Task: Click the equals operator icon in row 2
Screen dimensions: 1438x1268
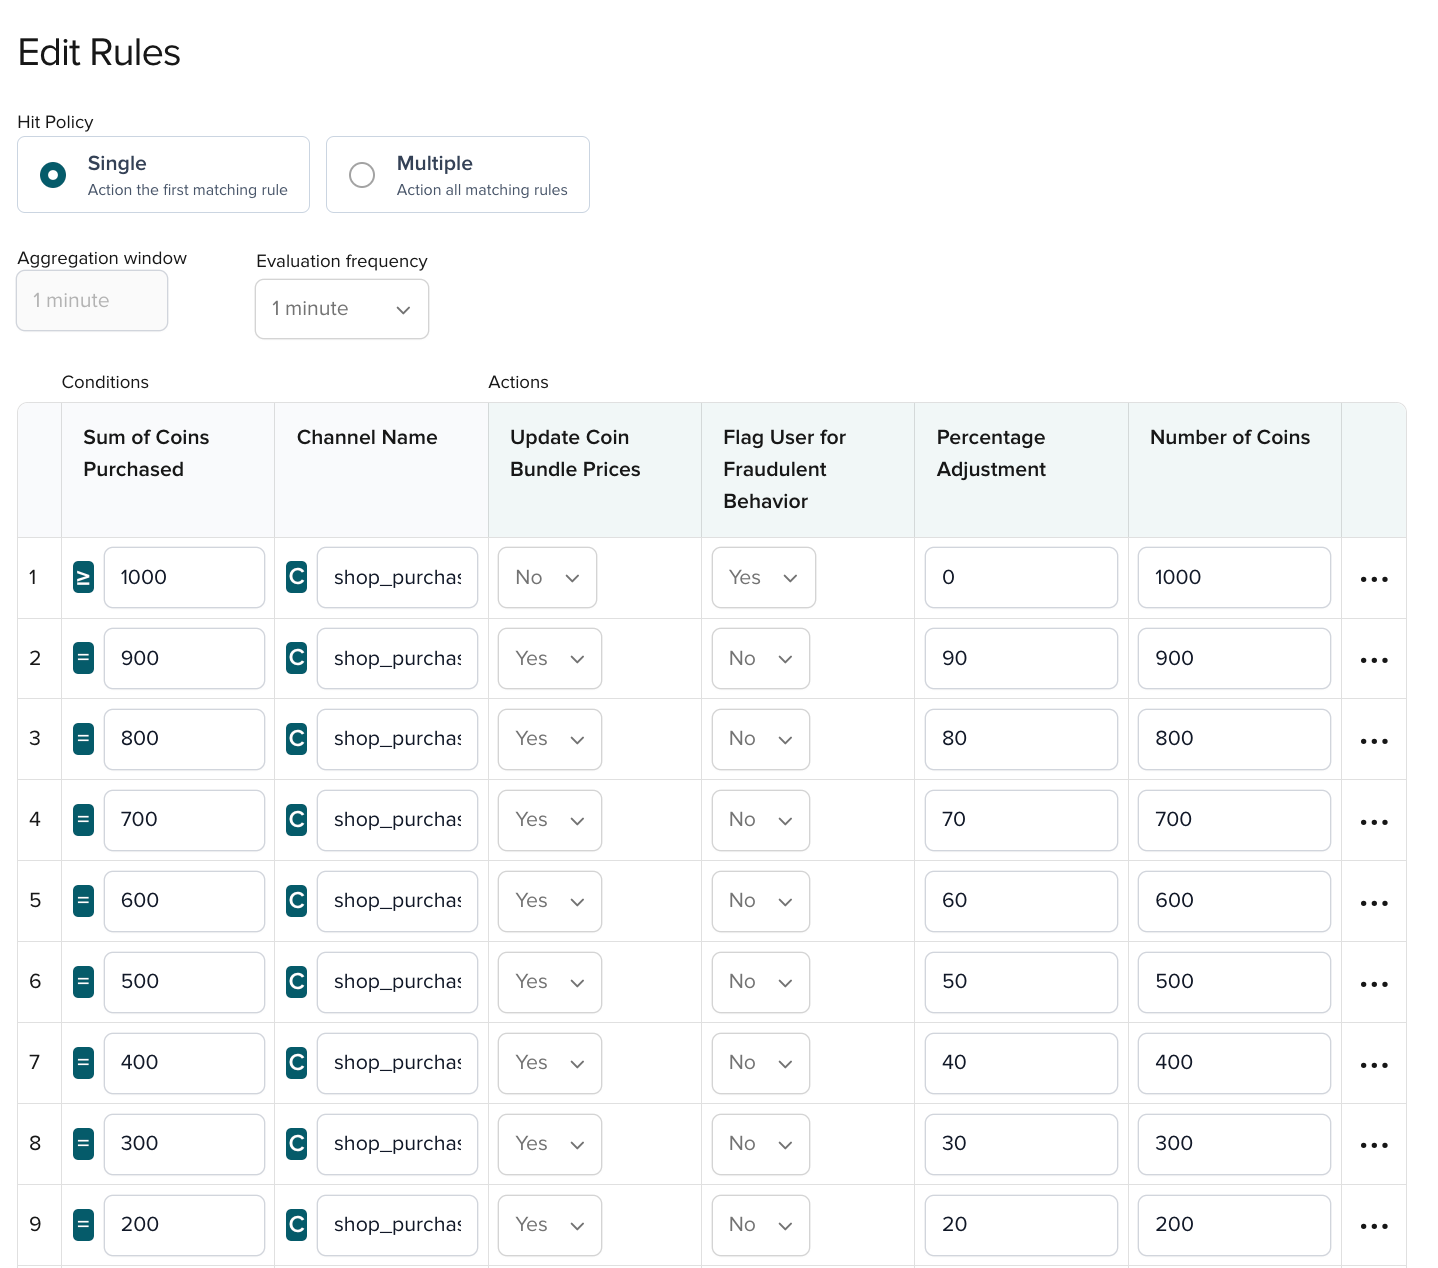Action: click(x=84, y=659)
